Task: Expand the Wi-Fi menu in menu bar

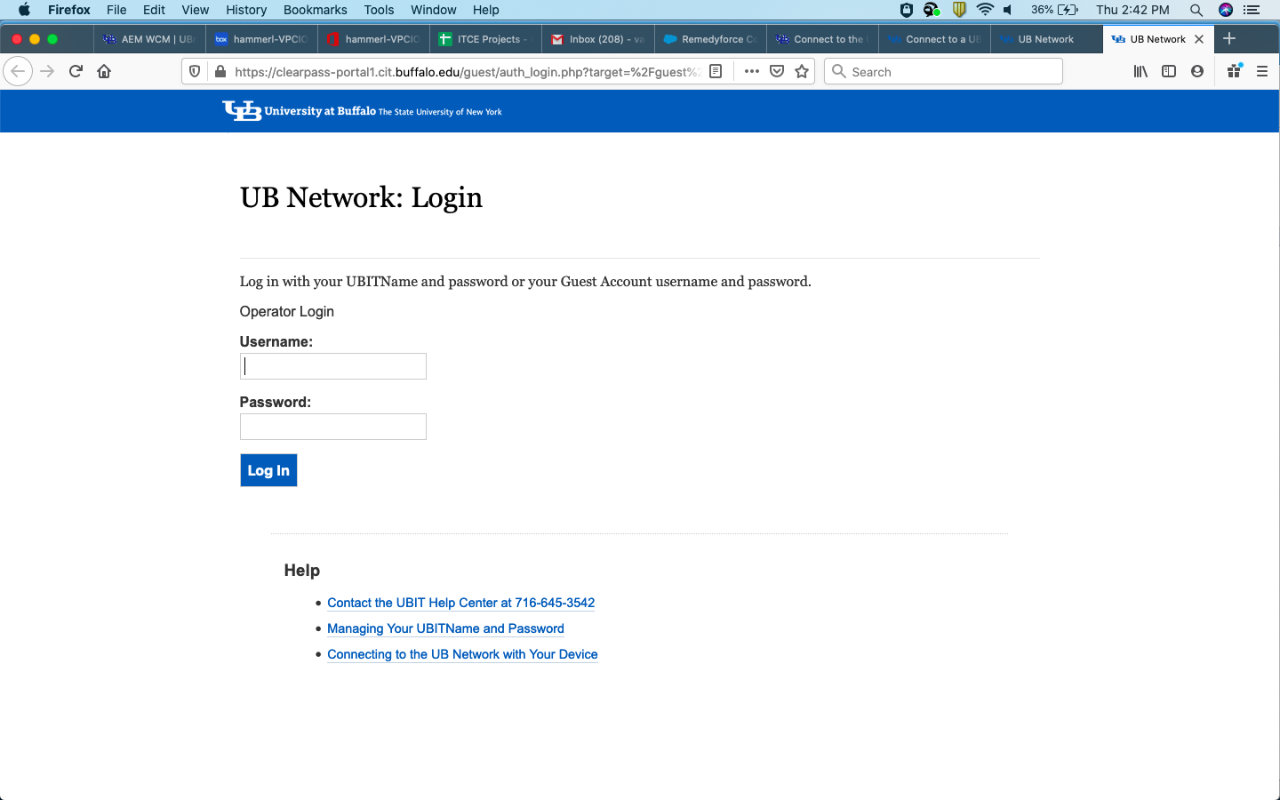Action: coord(986,10)
